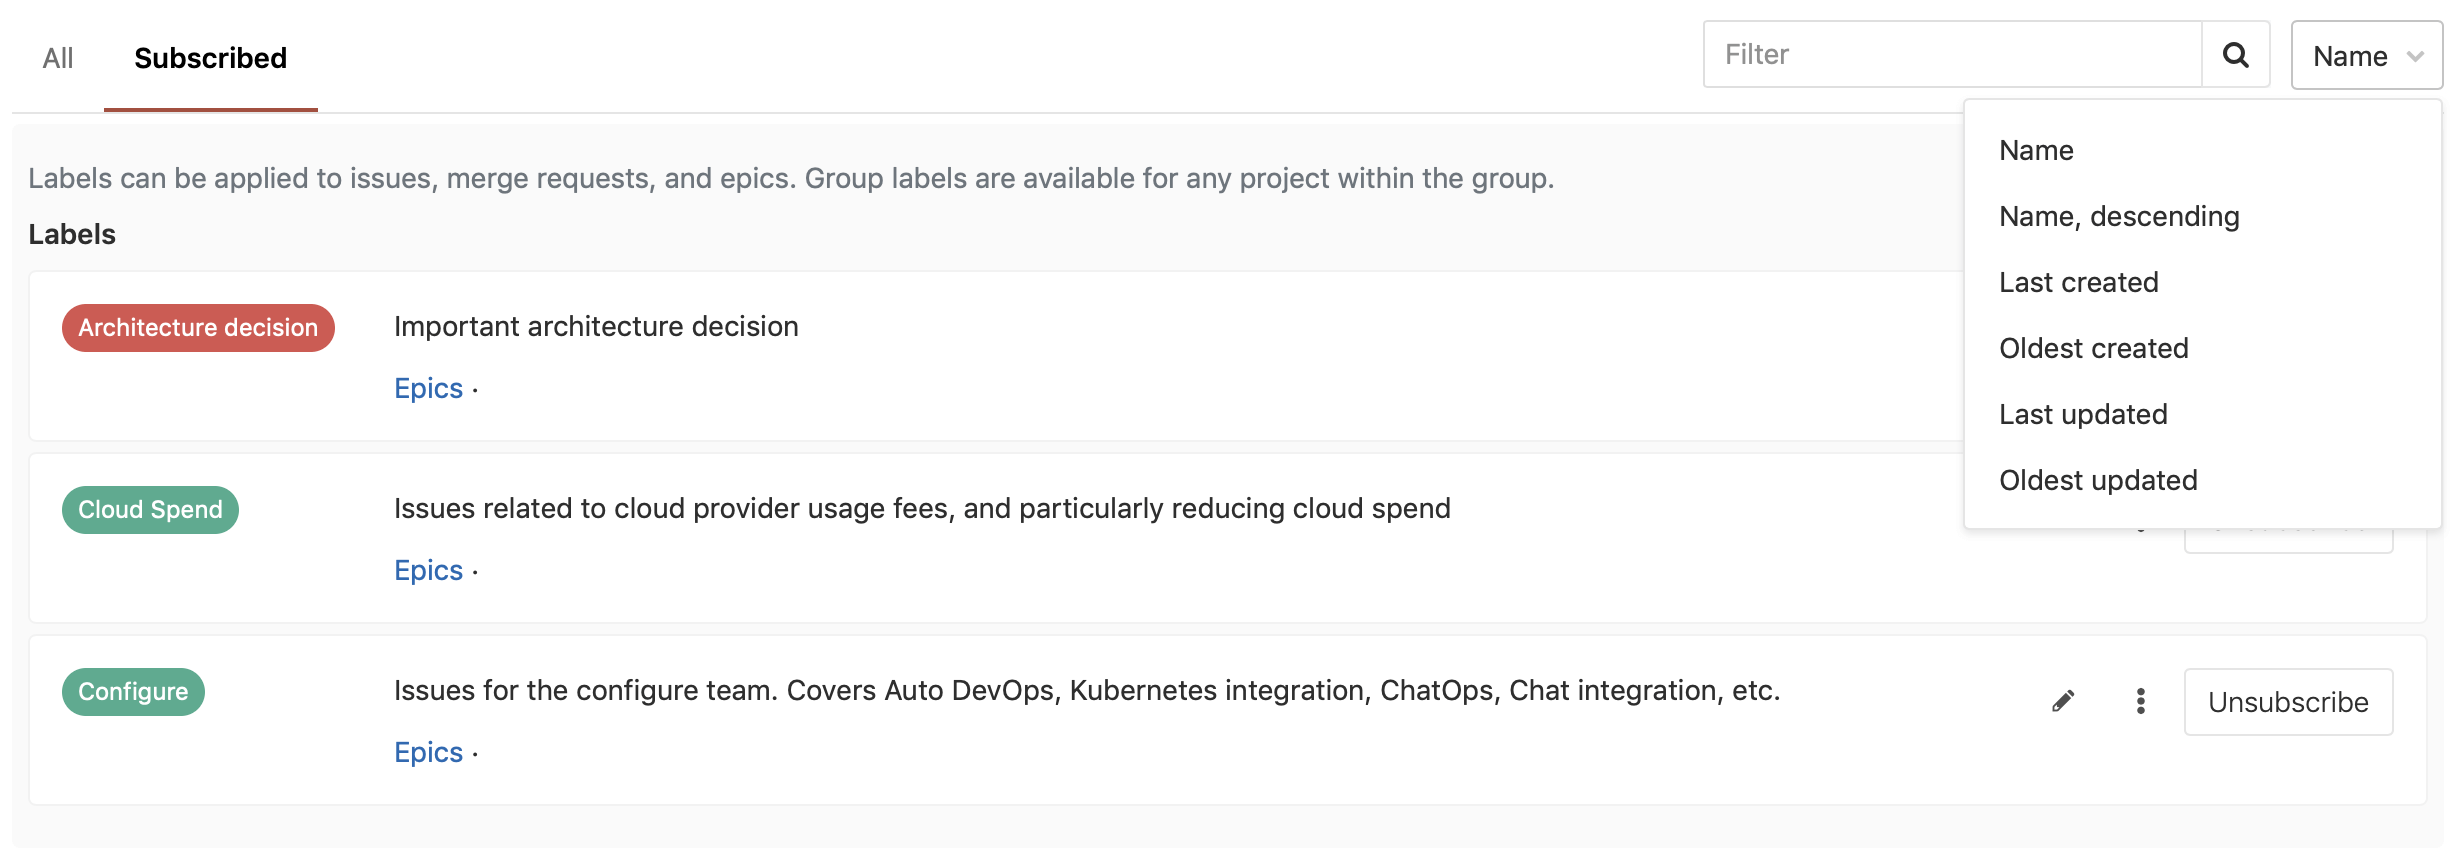The image size is (2452, 862).
Task: Open Epics link under Configure
Action: pyautogui.click(x=428, y=752)
